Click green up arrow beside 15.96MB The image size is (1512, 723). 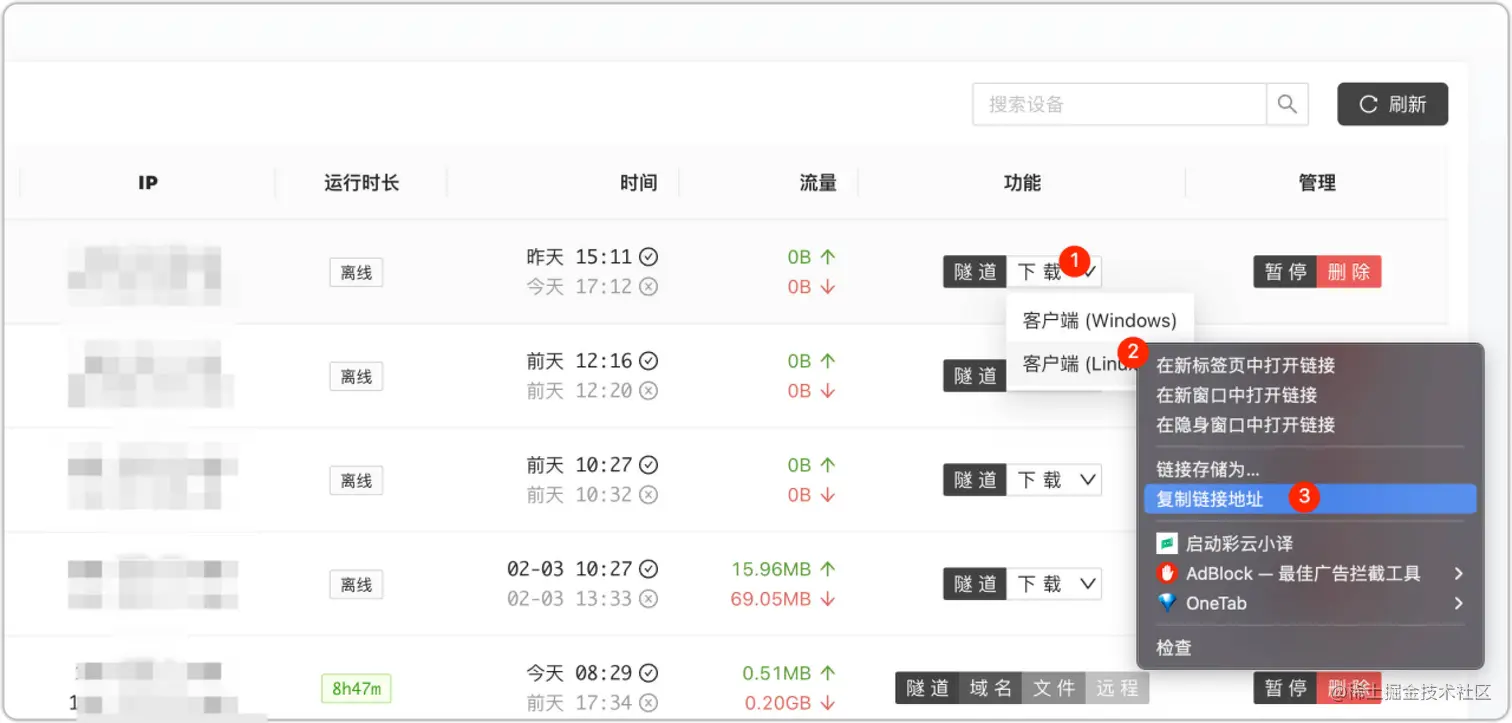tap(827, 569)
